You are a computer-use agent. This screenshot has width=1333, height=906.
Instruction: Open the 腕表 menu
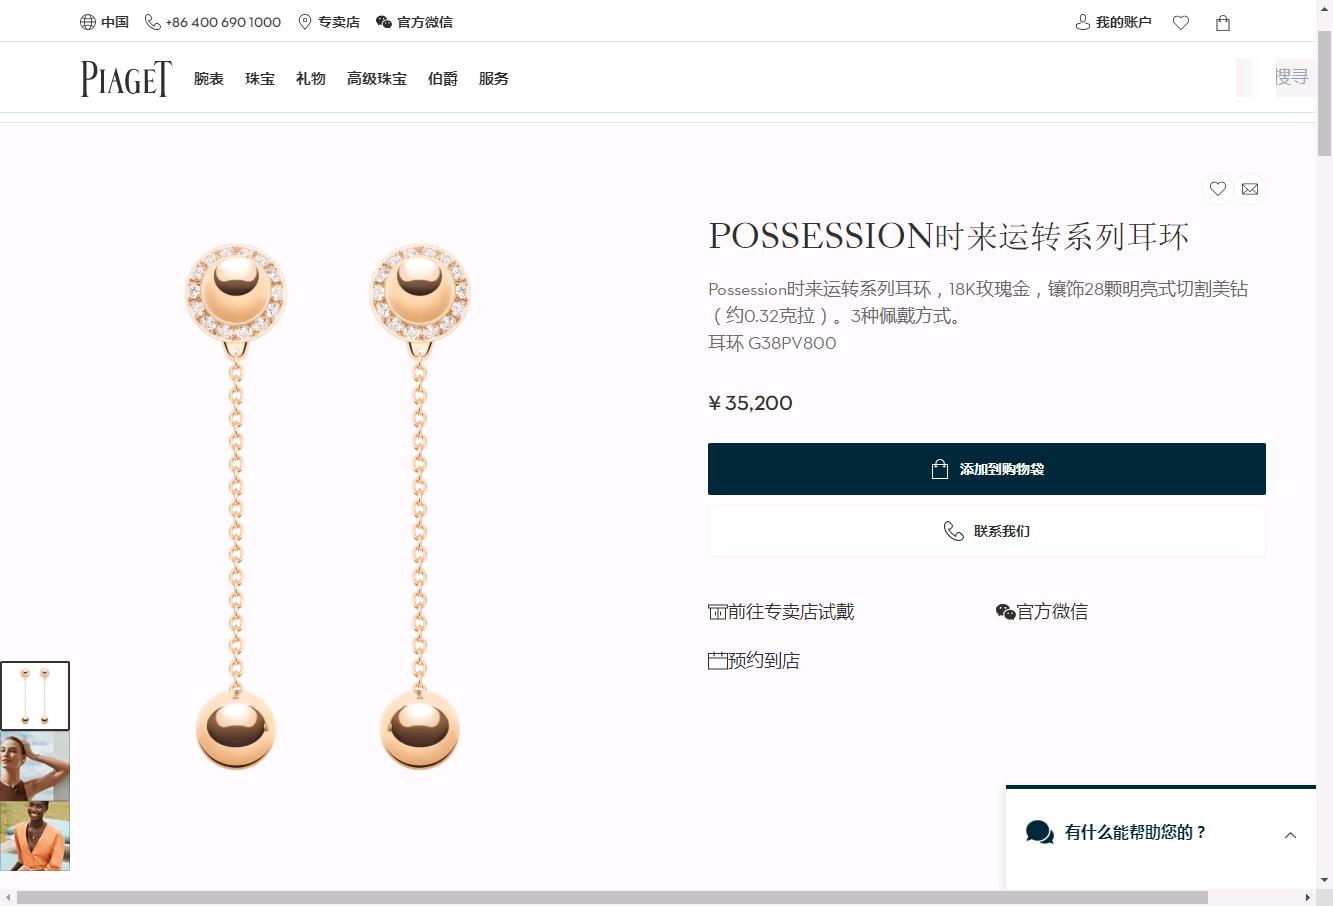(x=209, y=79)
